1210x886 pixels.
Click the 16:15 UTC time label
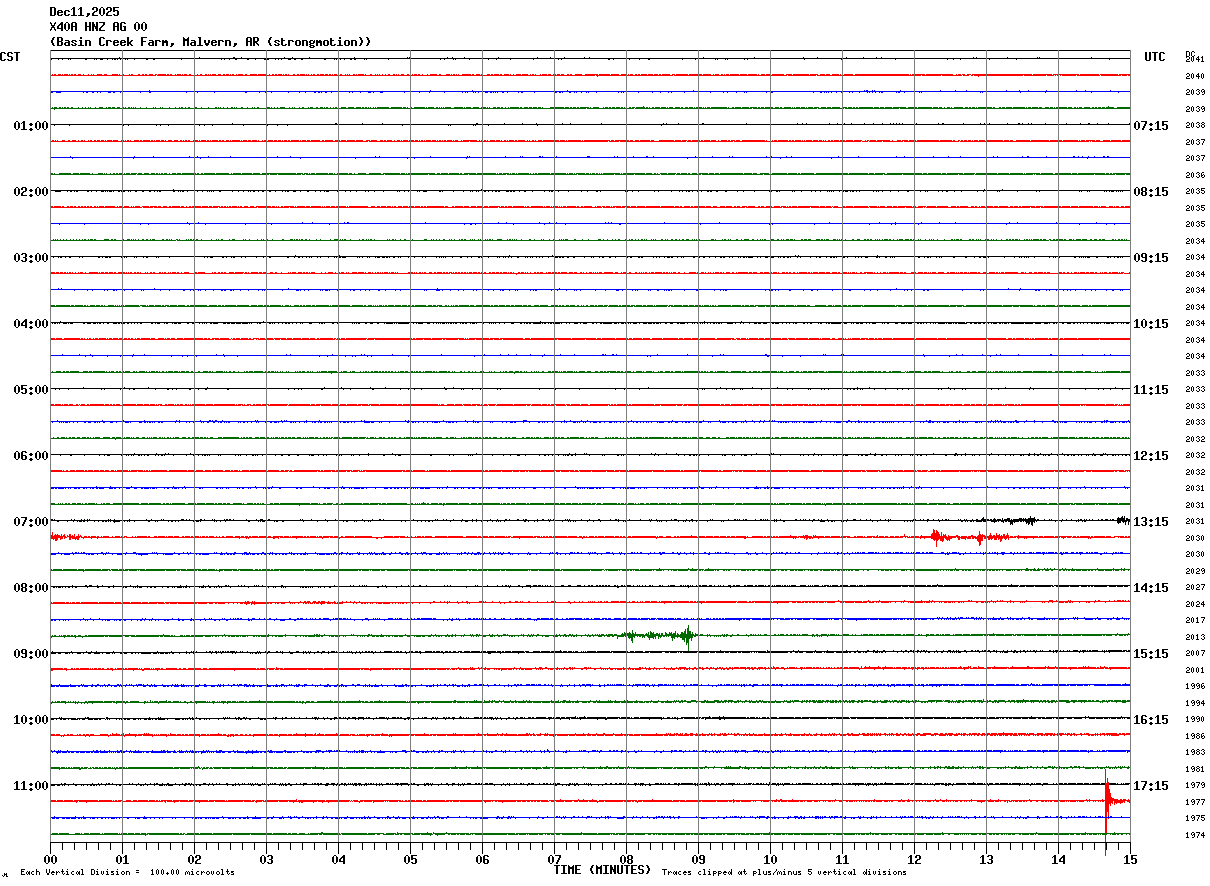[x=1151, y=720]
